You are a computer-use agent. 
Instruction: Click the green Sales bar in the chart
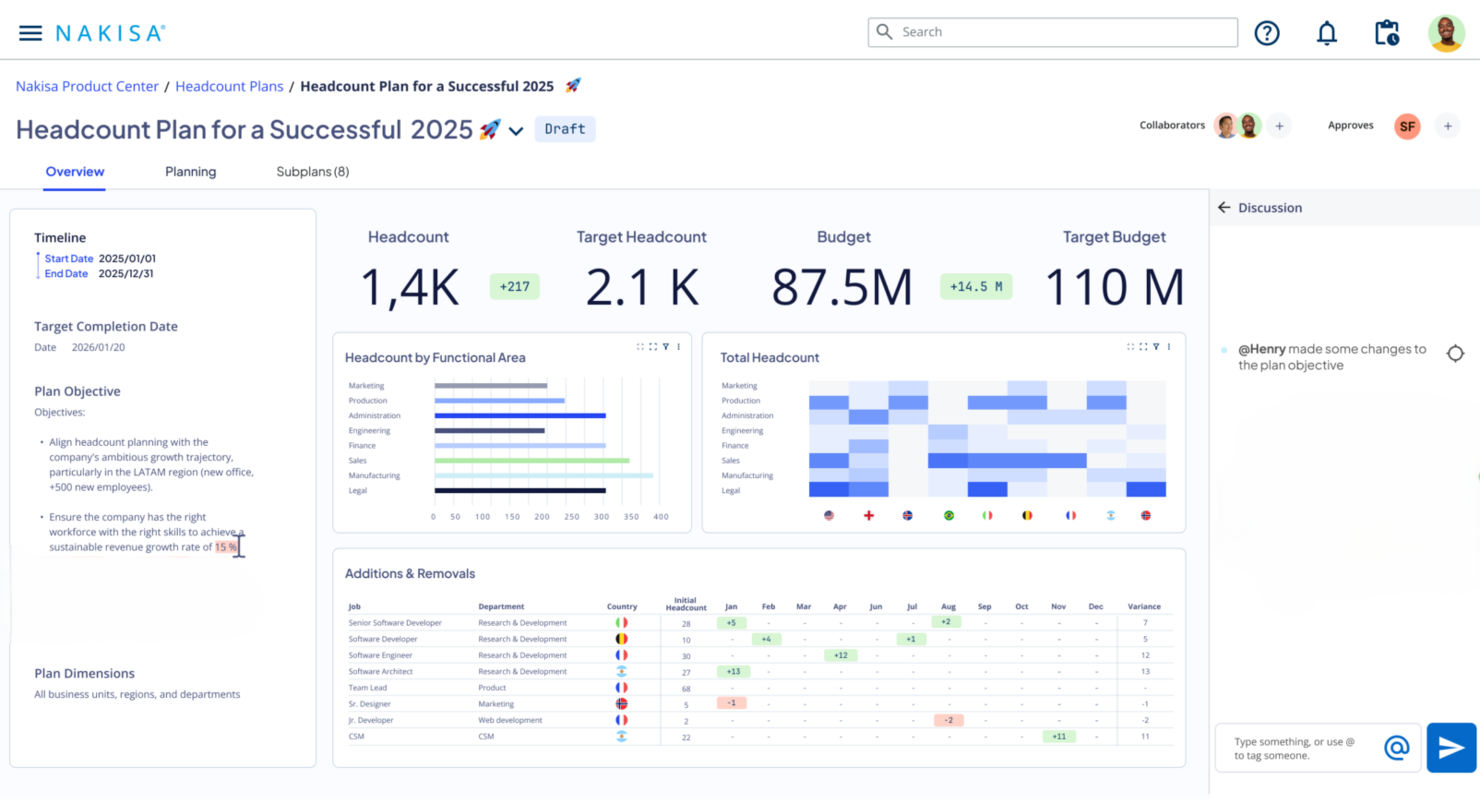532,460
